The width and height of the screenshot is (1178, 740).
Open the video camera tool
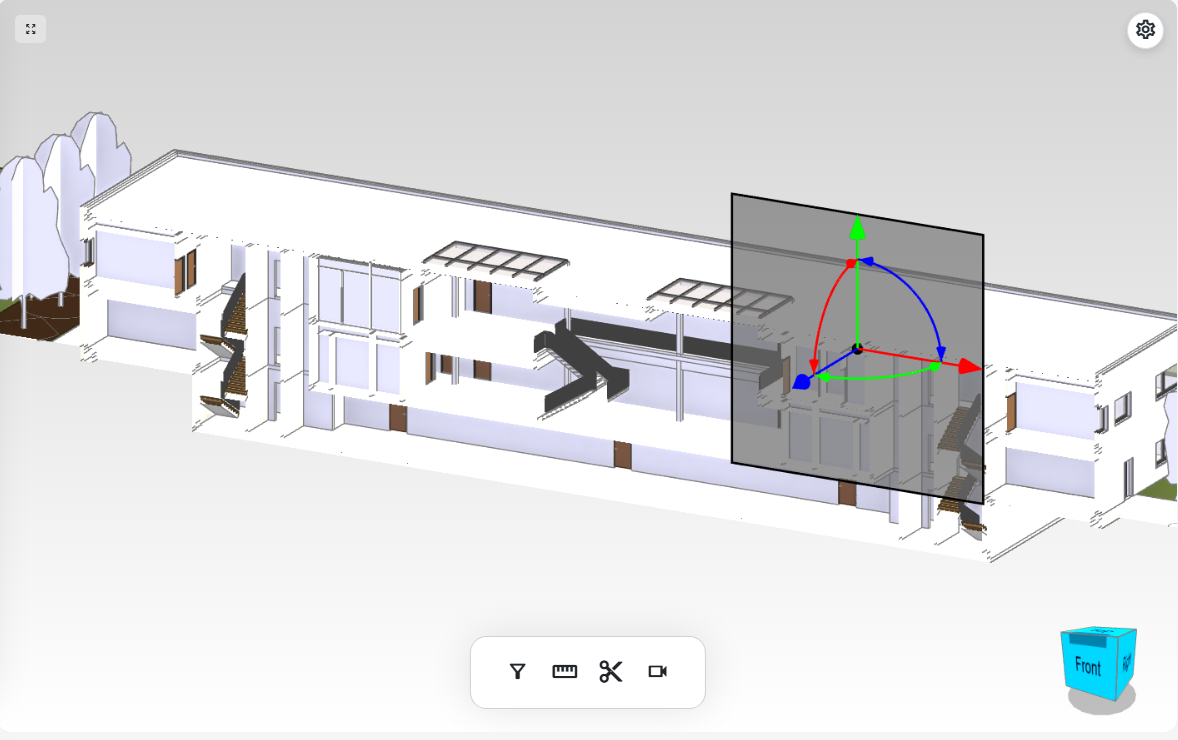pyautogui.click(x=657, y=672)
